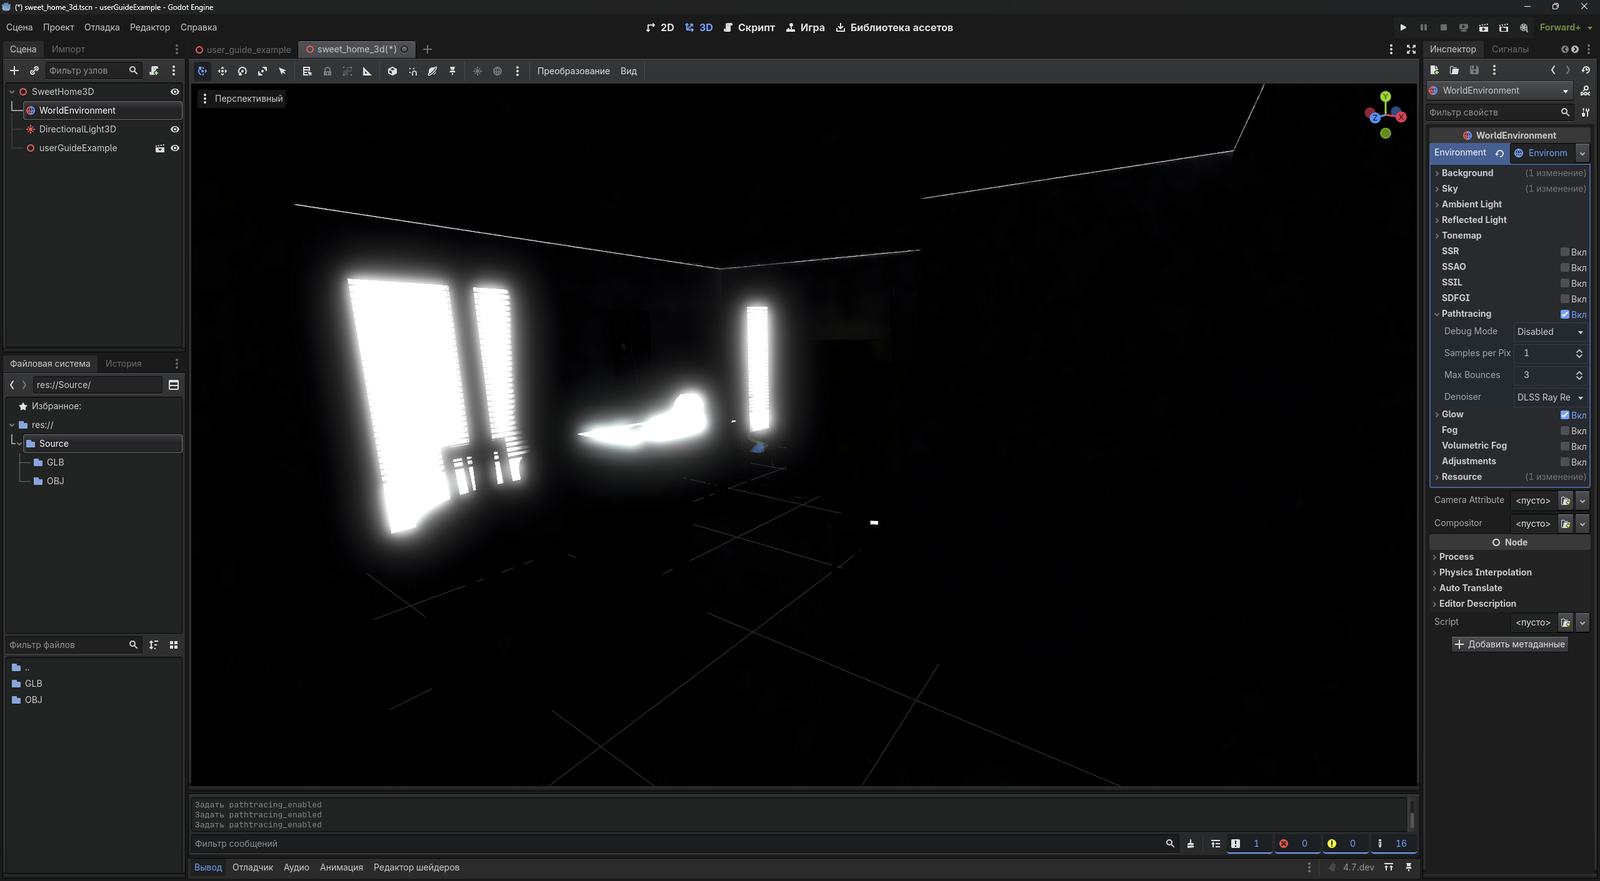Viewport: 1600px width, 881px height.
Task: Open the Denoiser dropdown
Action: (x=1550, y=397)
